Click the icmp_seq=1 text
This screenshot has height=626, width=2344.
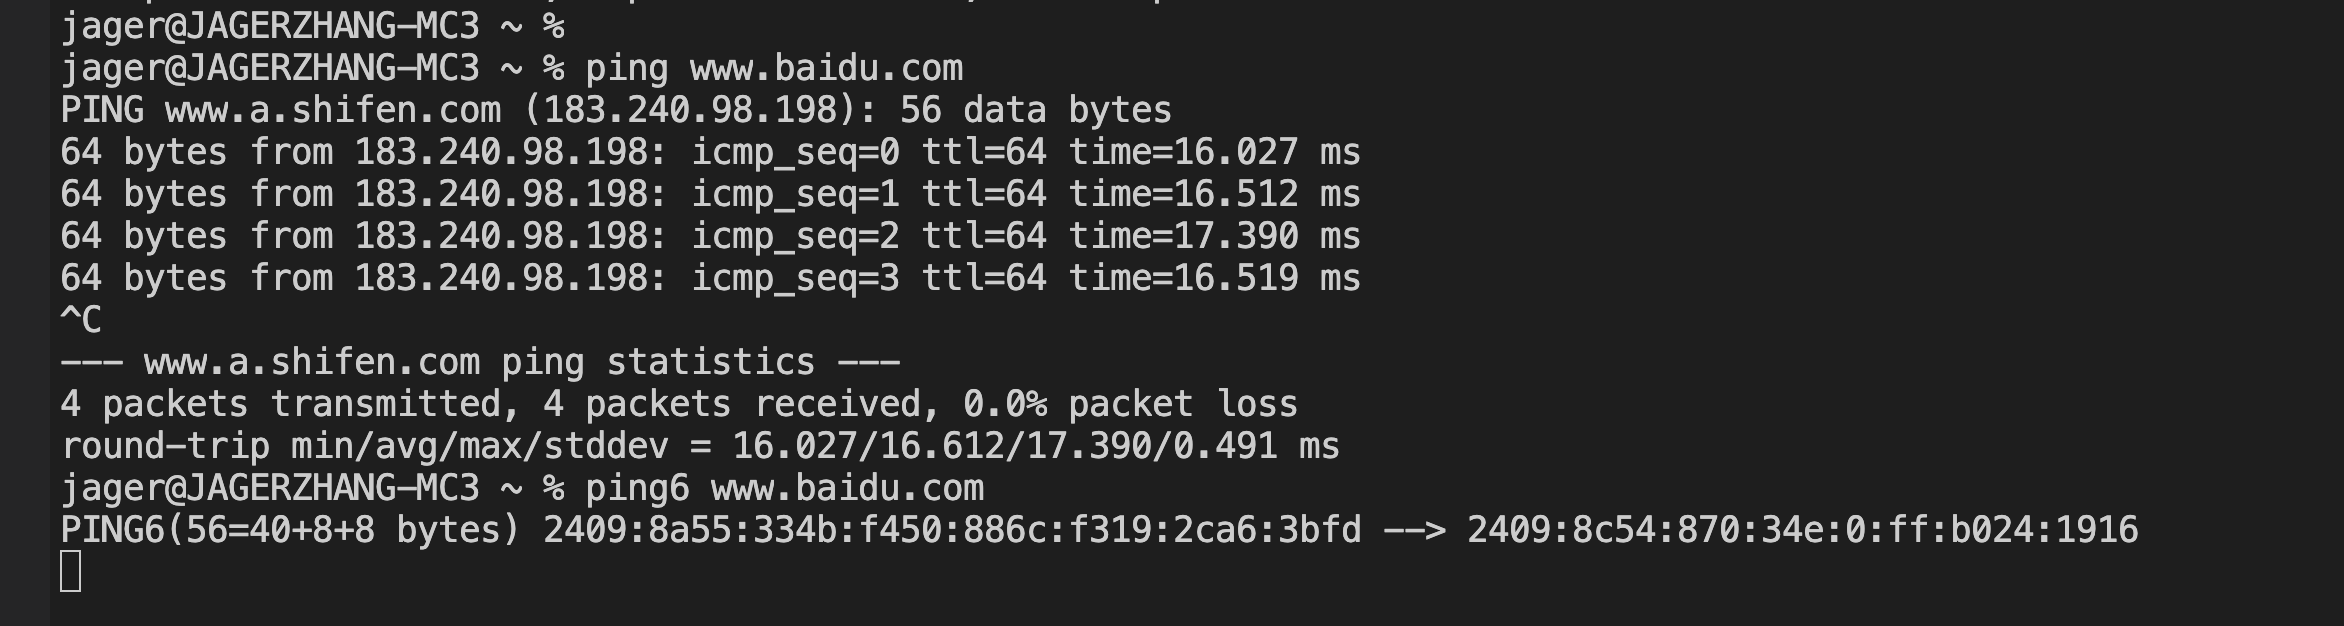(795, 194)
